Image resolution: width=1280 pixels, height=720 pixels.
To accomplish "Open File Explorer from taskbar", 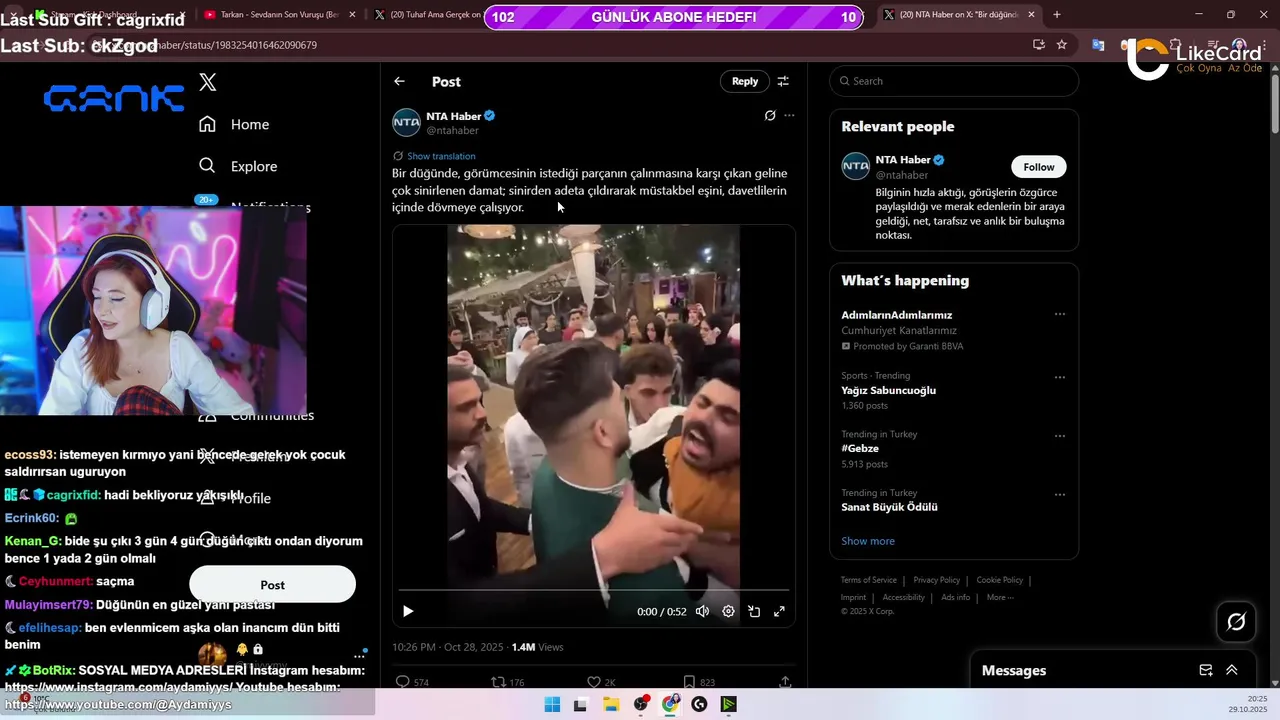I will click(x=611, y=704).
